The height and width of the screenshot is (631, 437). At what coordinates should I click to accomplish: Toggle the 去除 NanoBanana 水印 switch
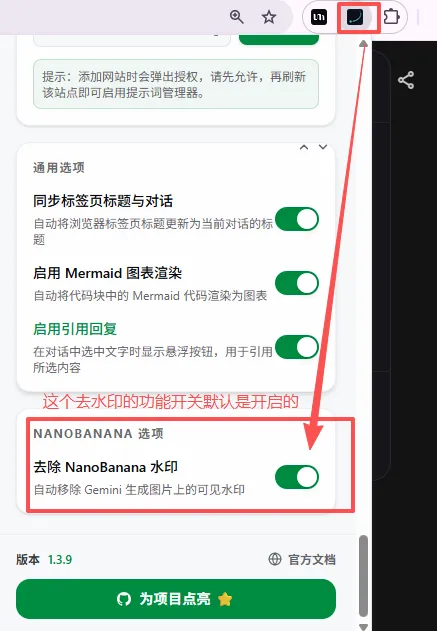click(297, 477)
